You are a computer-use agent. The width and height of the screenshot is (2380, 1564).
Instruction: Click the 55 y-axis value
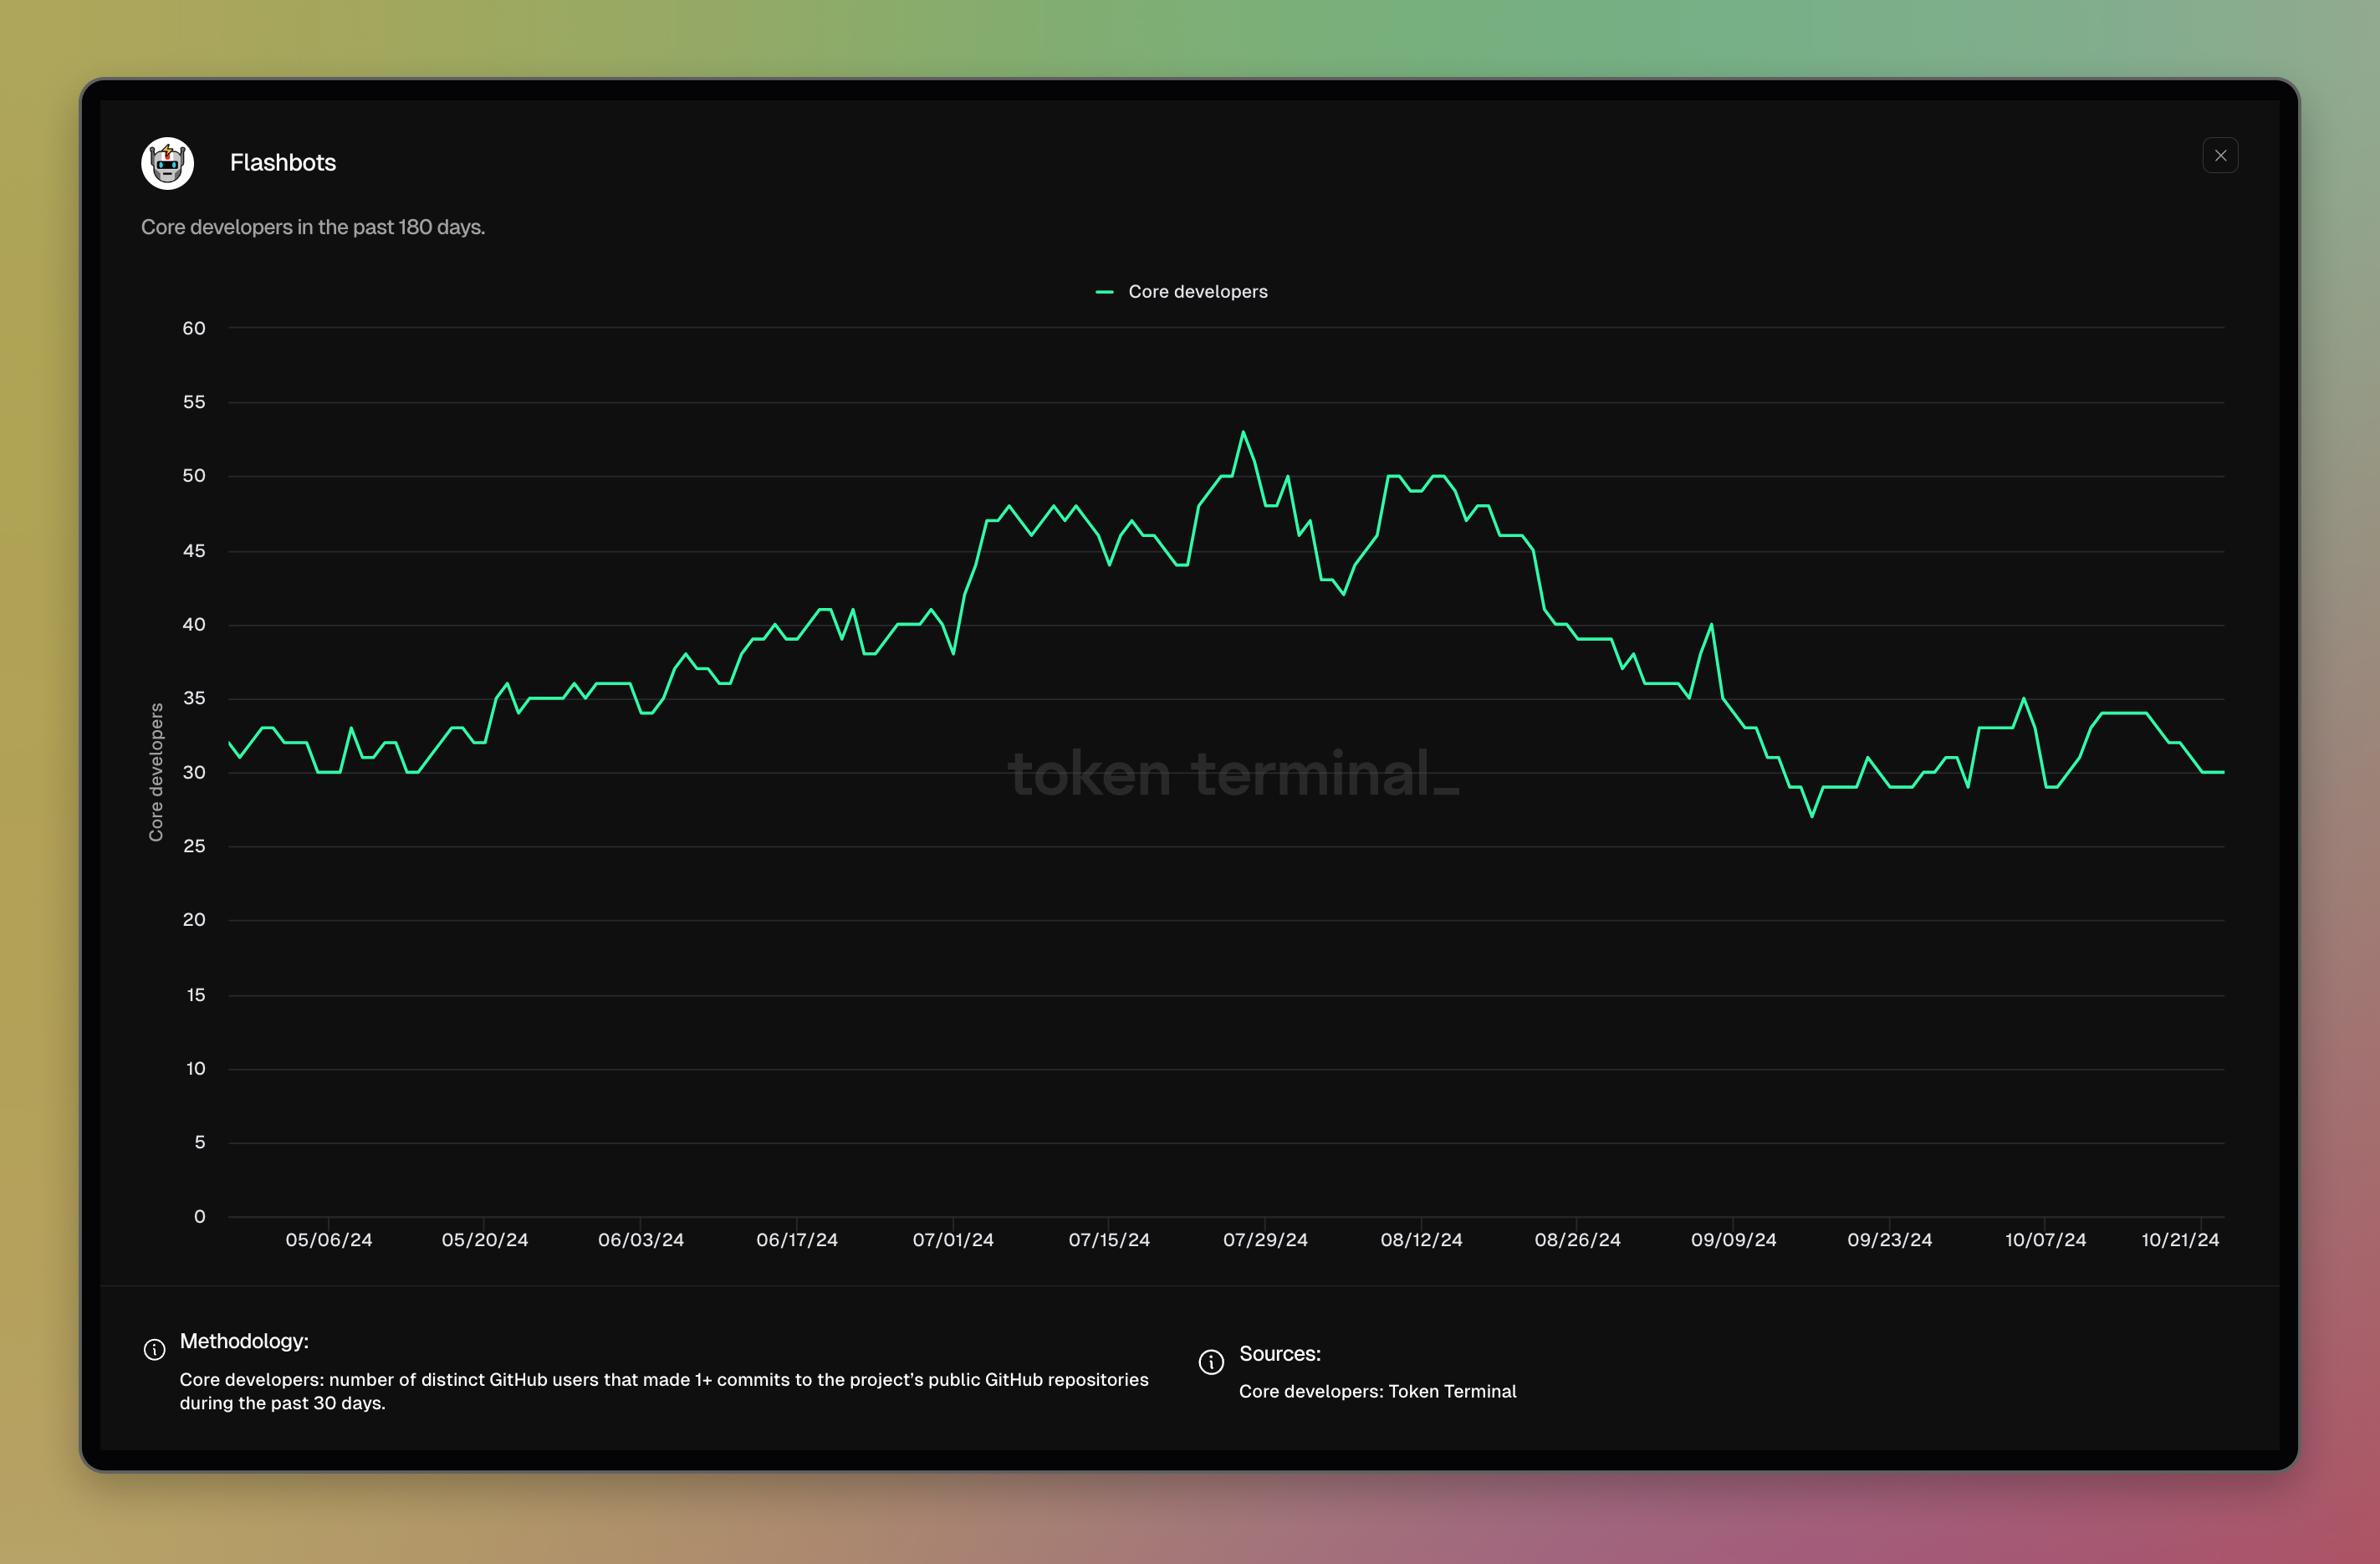click(x=194, y=402)
